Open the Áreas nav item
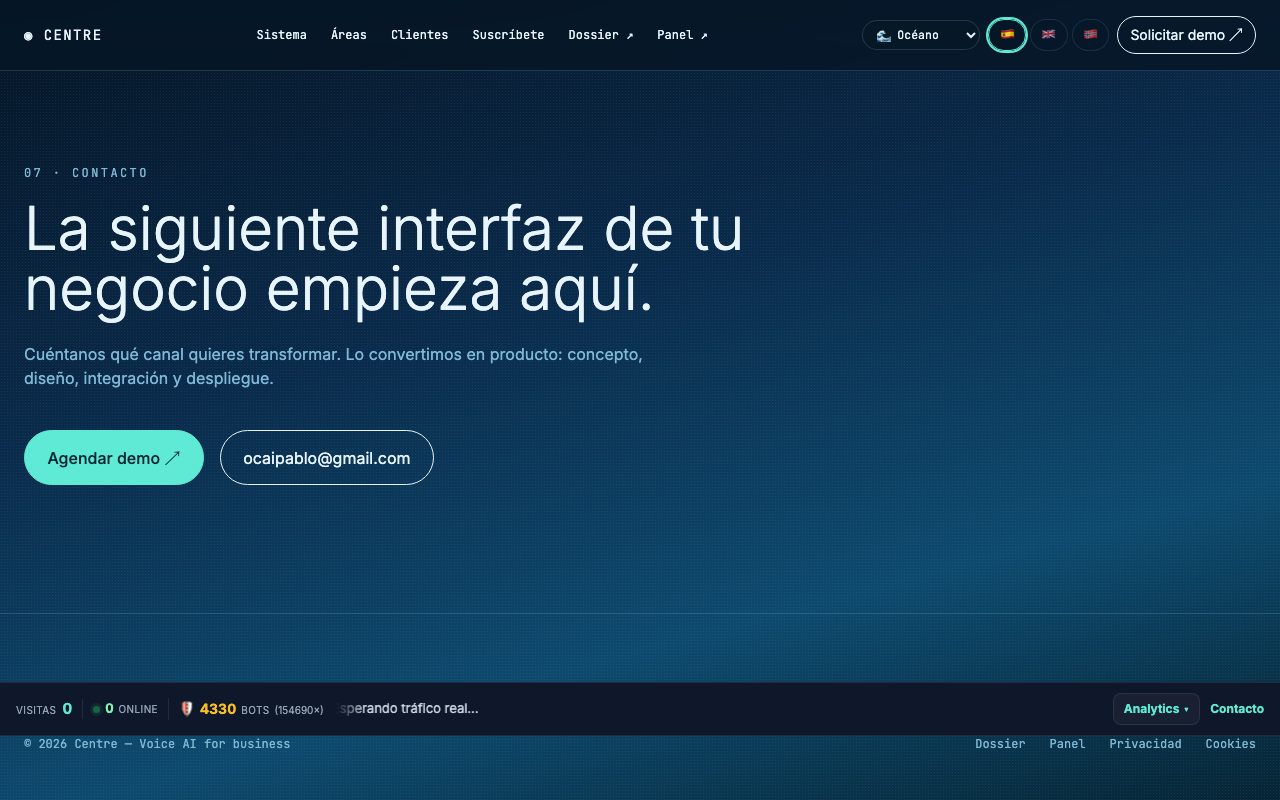This screenshot has width=1280, height=800. tap(349, 35)
